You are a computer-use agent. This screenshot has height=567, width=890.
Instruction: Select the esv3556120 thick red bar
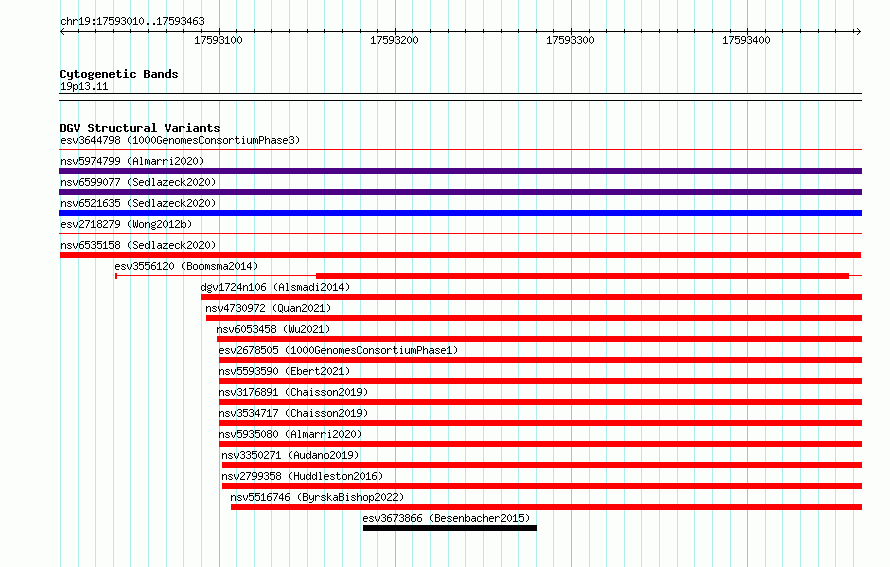click(582, 276)
